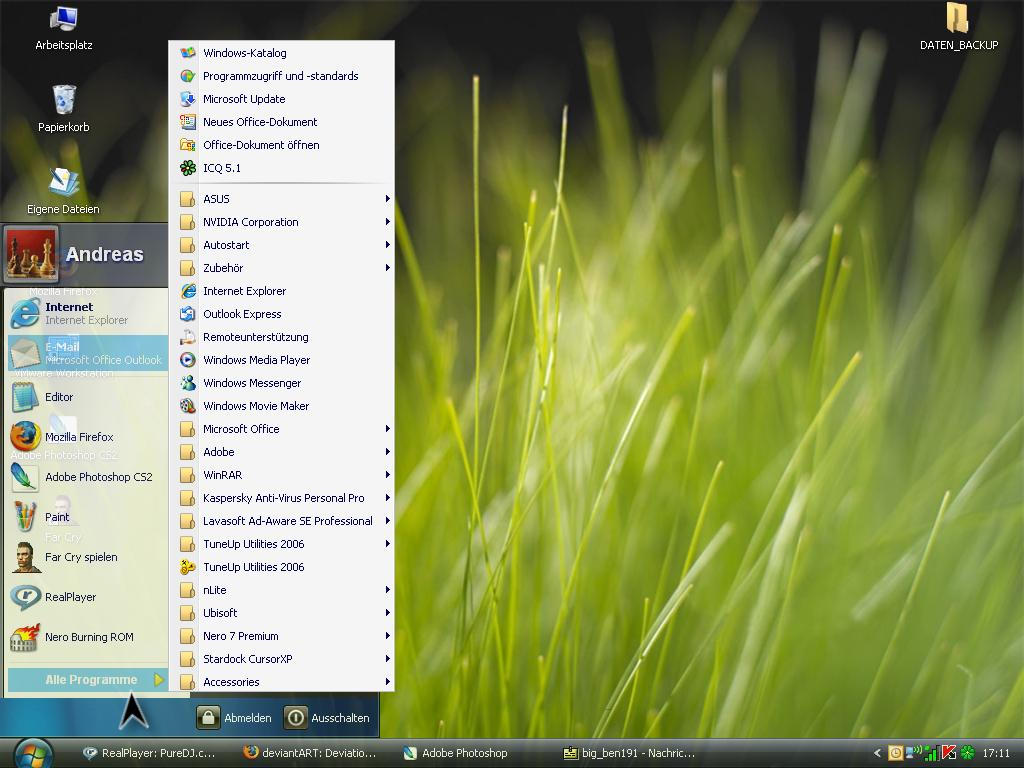Open E-Mail Microsoft Office Outlook entry
This screenshot has height=768, width=1024.
[87, 353]
